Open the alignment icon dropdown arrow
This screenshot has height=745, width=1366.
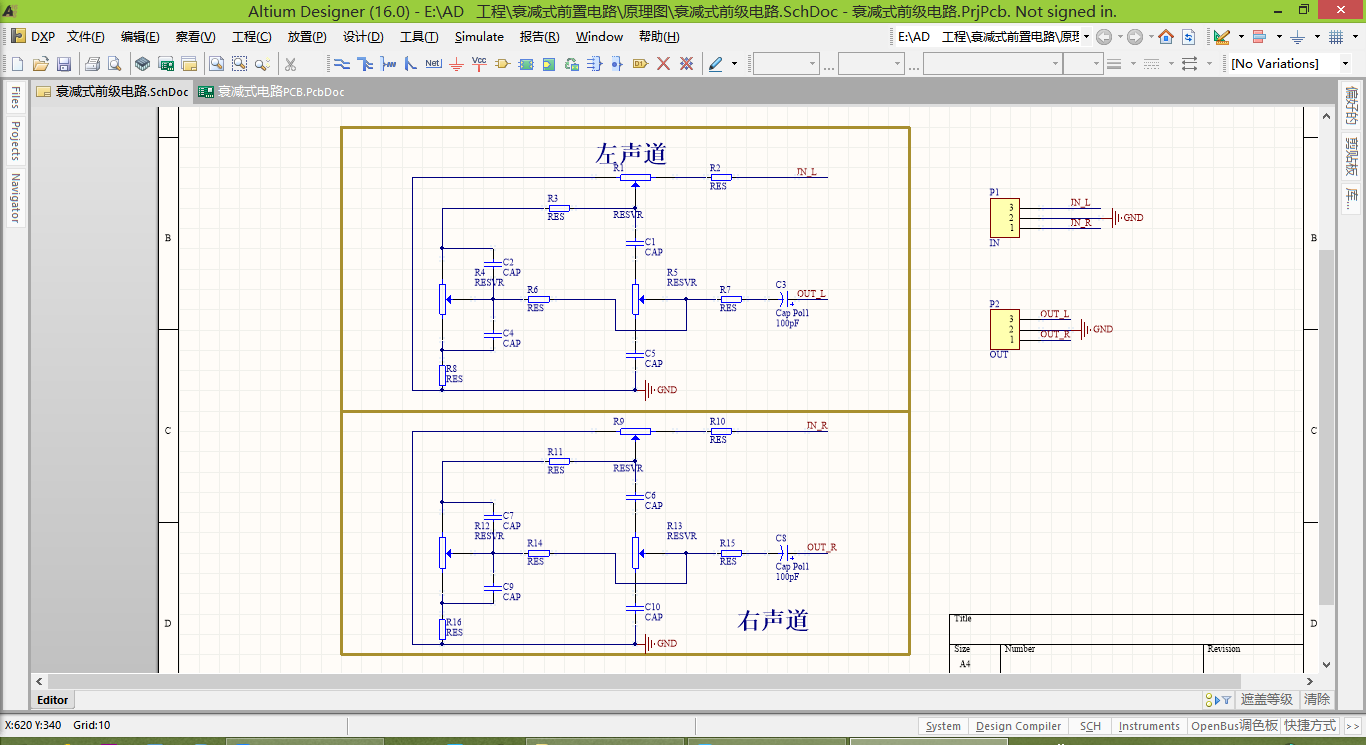1279,36
